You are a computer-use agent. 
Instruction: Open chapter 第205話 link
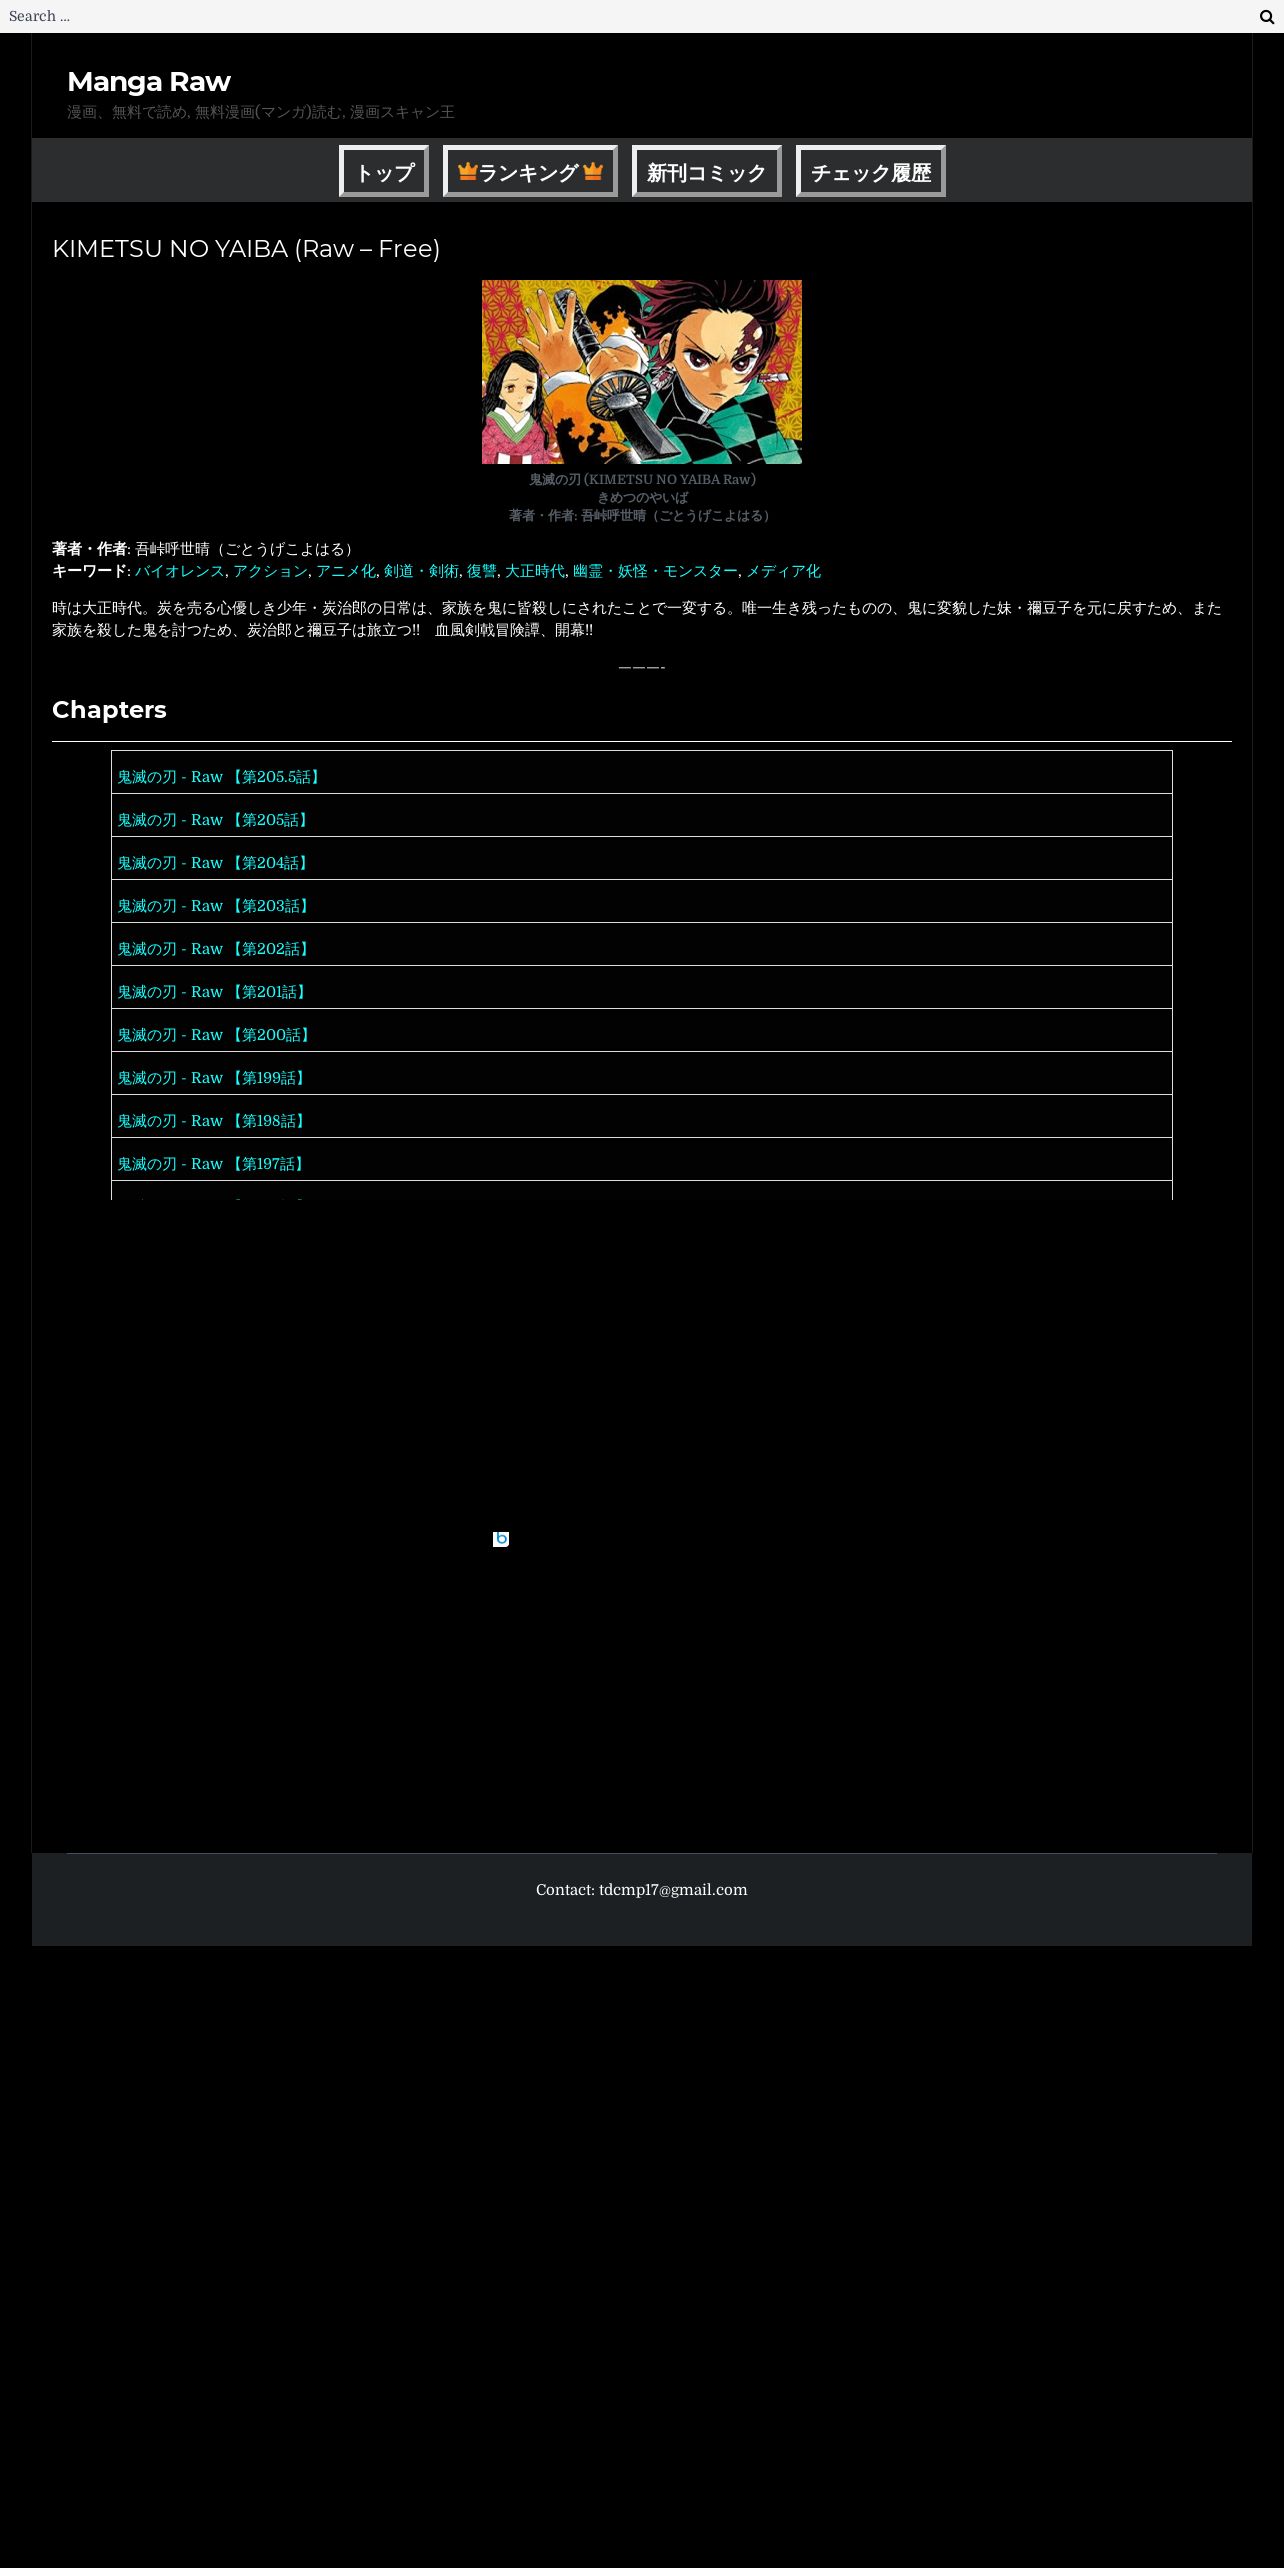tap(215, 820)
